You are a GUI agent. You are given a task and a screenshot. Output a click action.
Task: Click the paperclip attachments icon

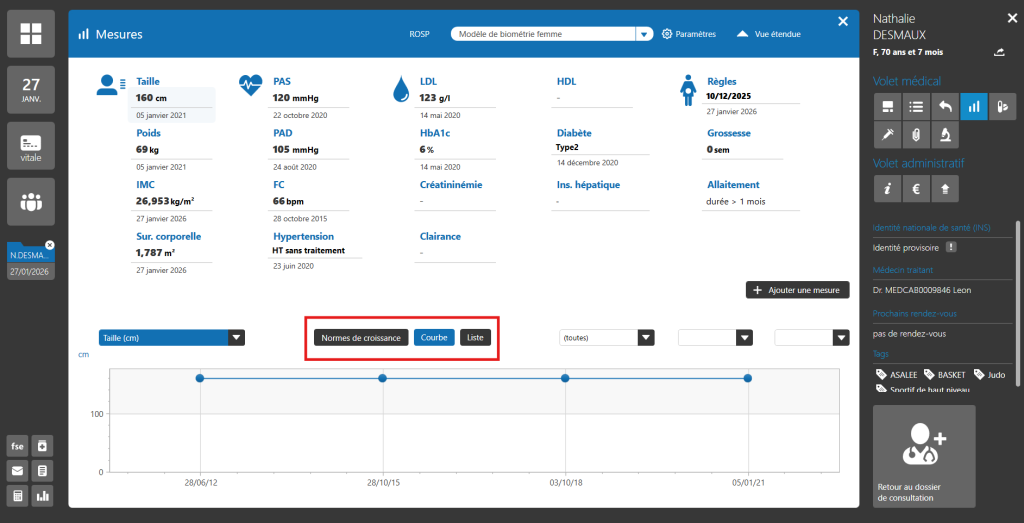point(915,134)
